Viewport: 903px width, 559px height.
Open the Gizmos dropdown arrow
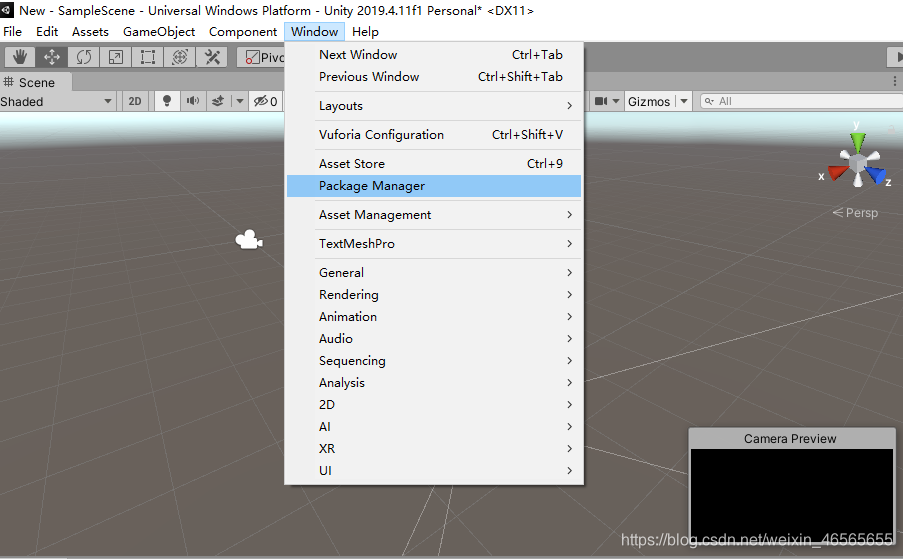(684, 101)
